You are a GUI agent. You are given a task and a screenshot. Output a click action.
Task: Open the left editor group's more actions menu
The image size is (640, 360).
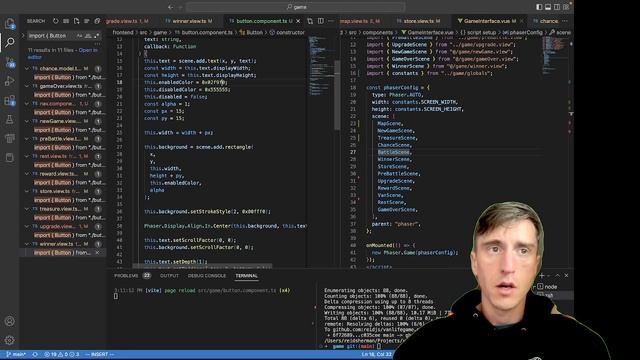(331, 21)
